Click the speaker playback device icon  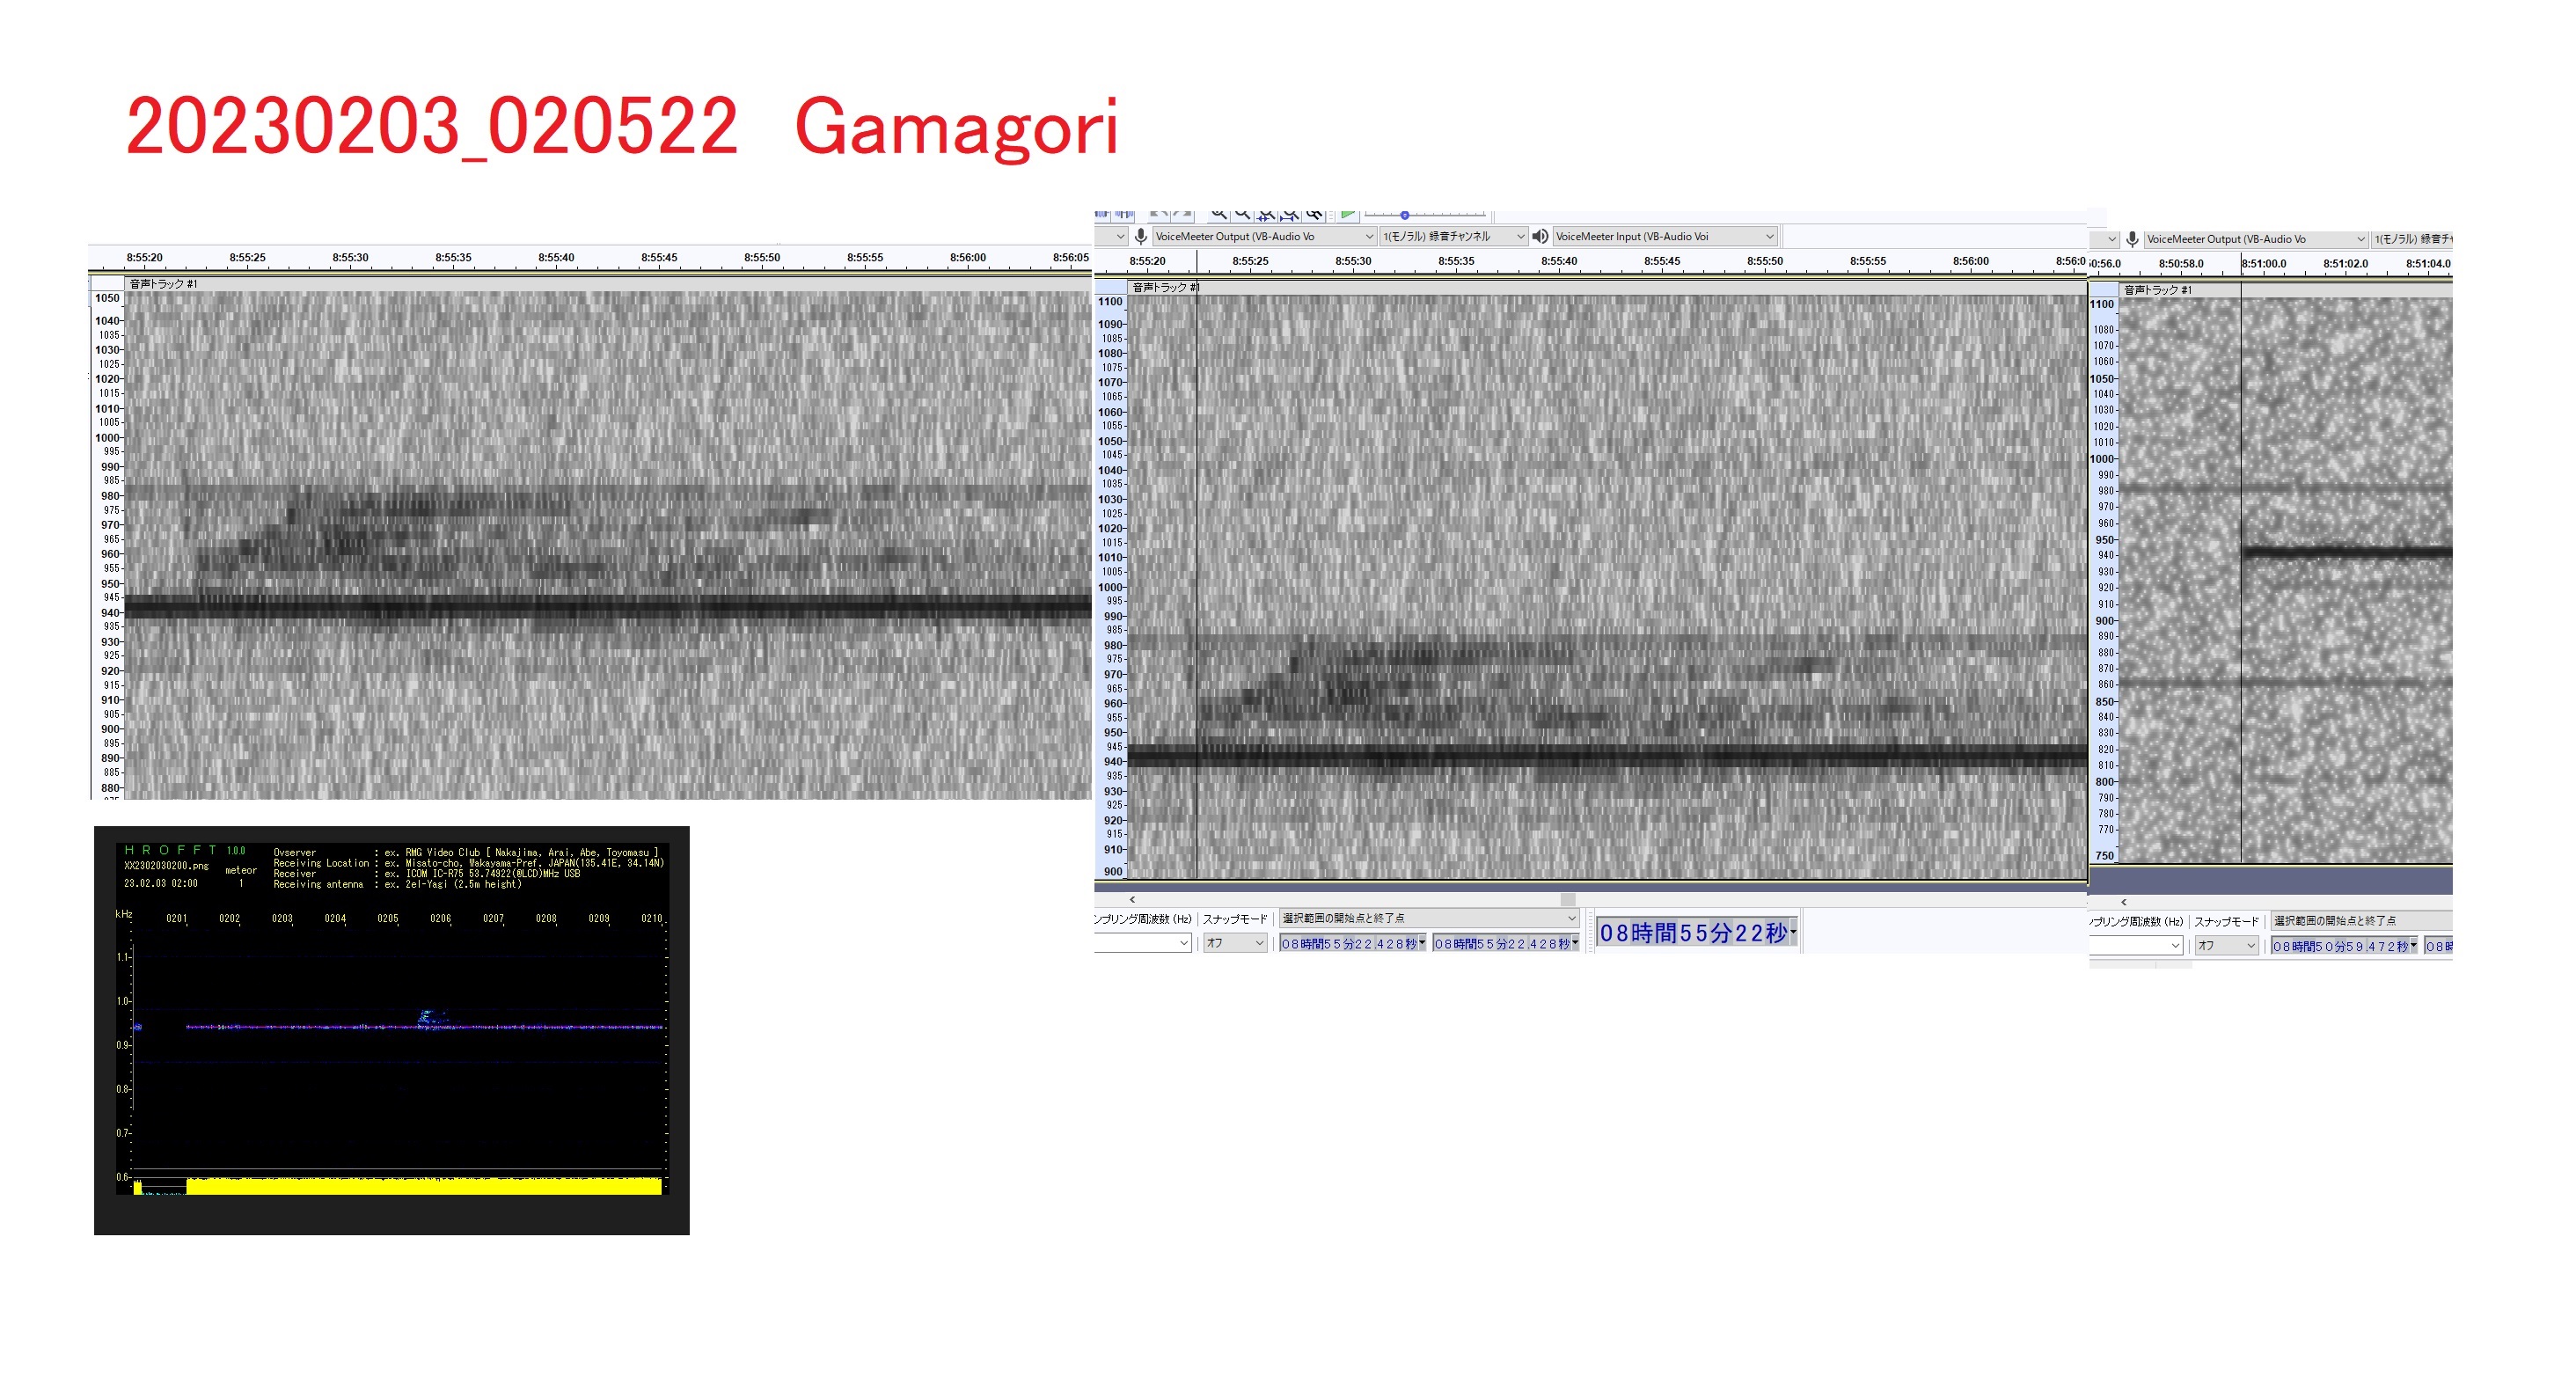[x=1540, y=237]
